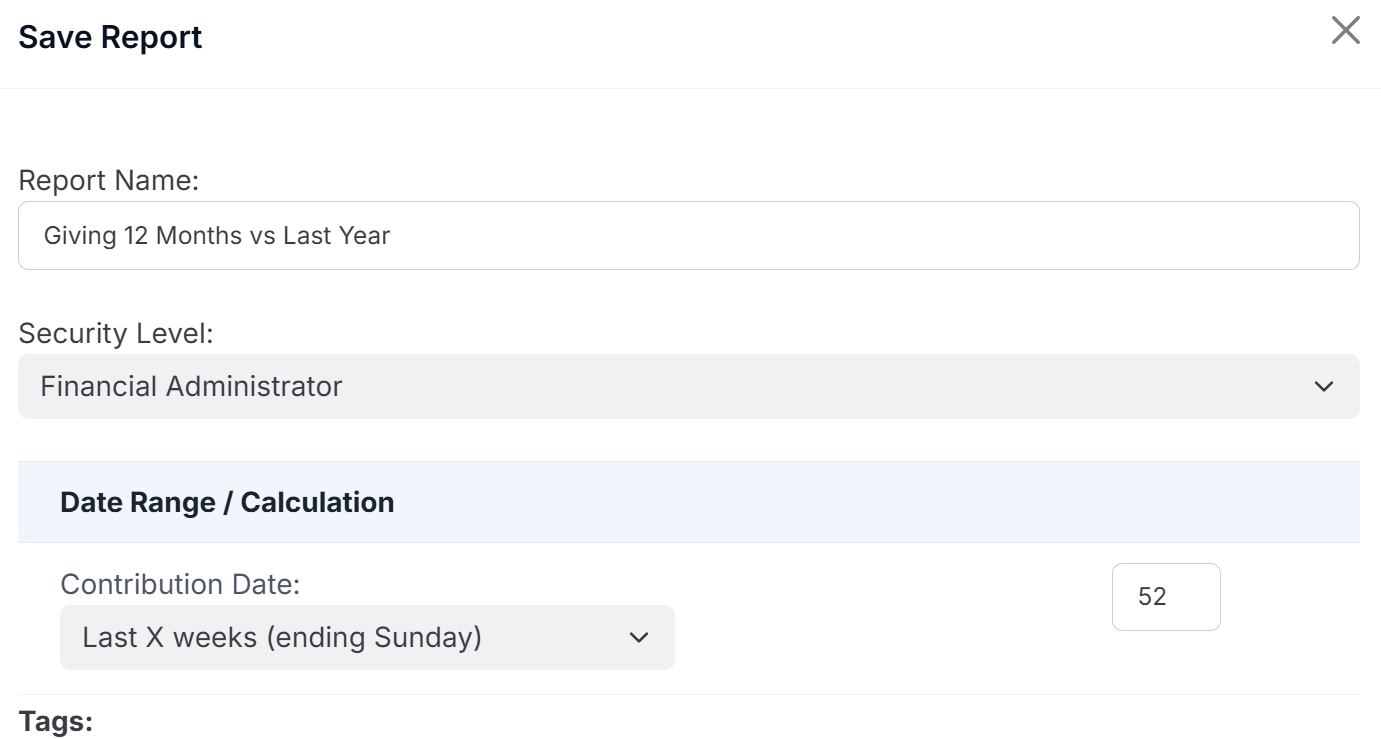
Task: Click the Date Range / Calculation header
Action: tap(228, 502)
